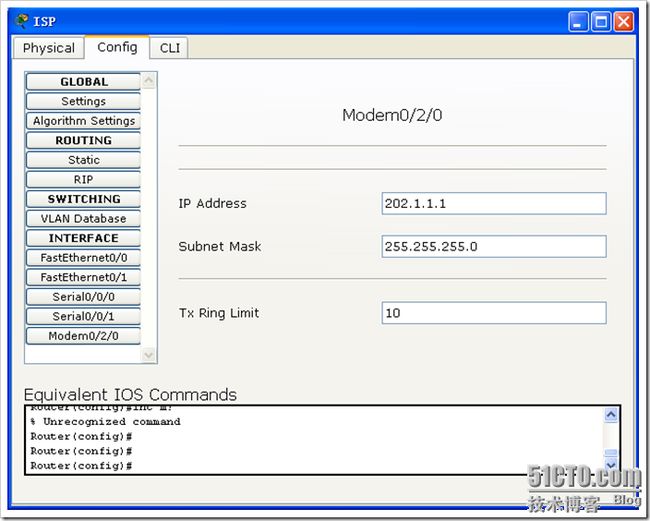The image size is (650, 521).
Task: Click the IP Address field
Action: coord(494,204)
